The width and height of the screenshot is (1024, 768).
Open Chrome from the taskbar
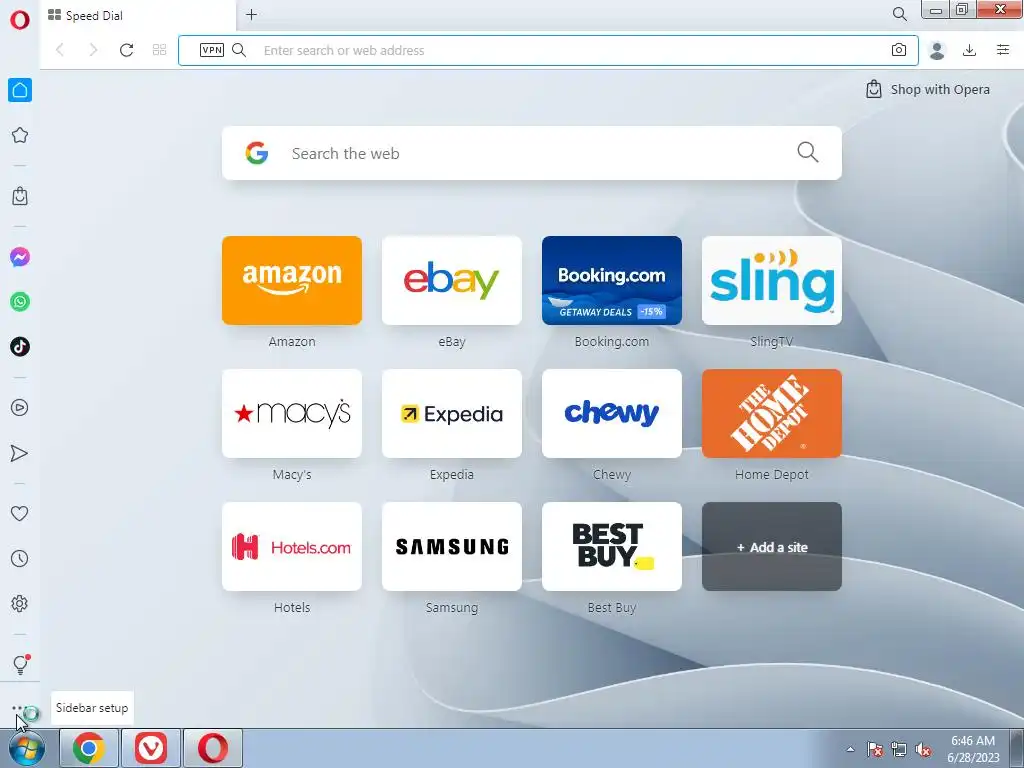click(x=89, y=748)
